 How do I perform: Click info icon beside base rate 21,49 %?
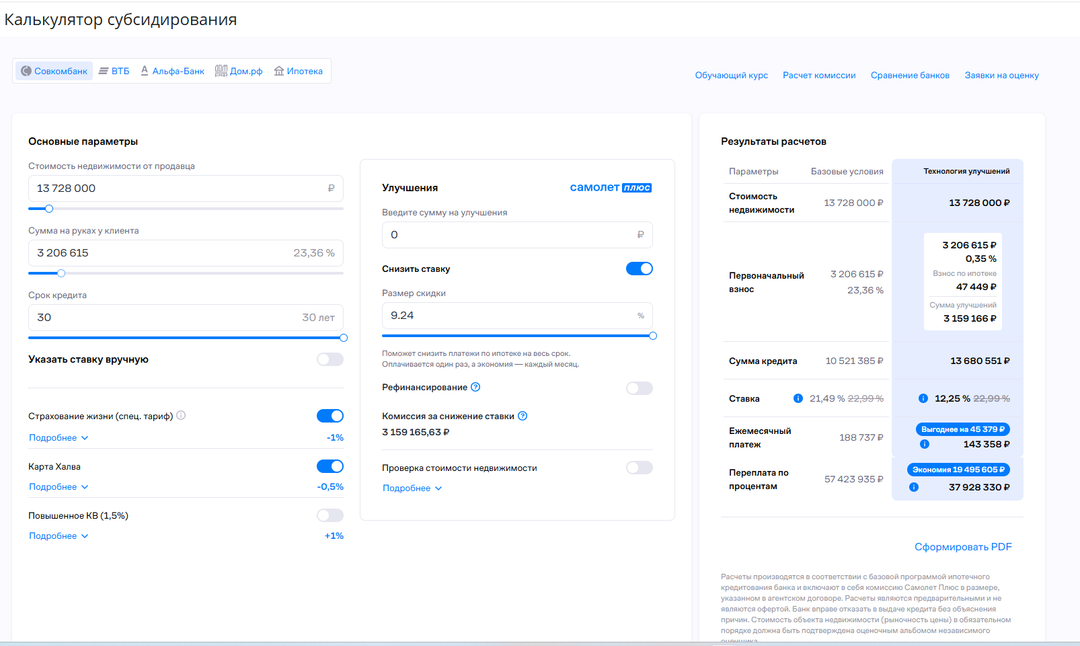[x=798, y=398]
